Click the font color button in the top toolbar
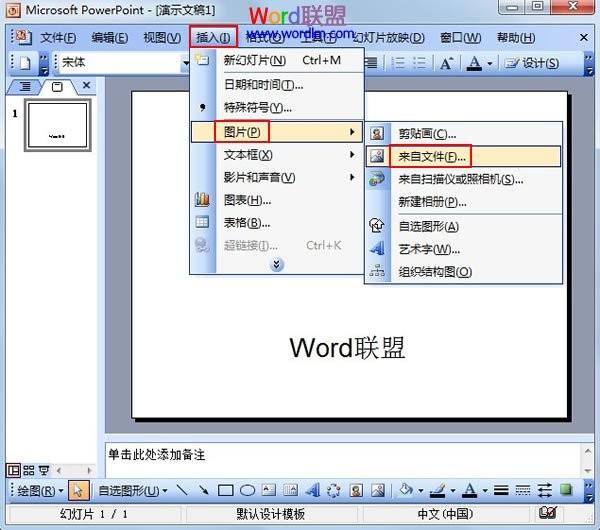Screen dimensions: 600x530 click(x=473, y=62)
